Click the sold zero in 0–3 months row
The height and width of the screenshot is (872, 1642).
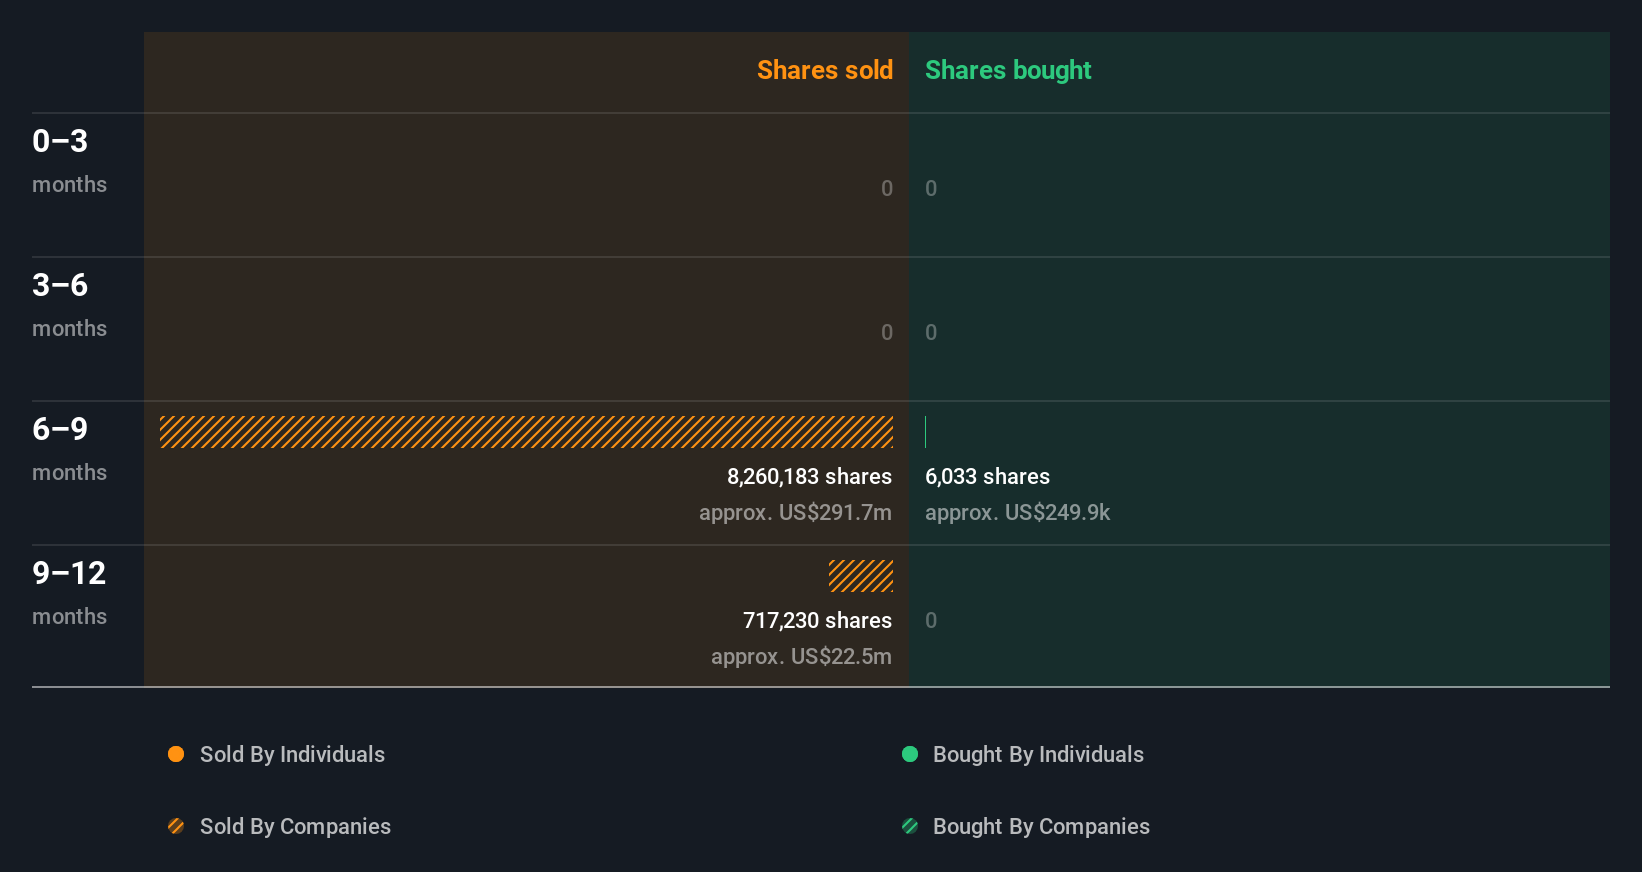point(887,188)
